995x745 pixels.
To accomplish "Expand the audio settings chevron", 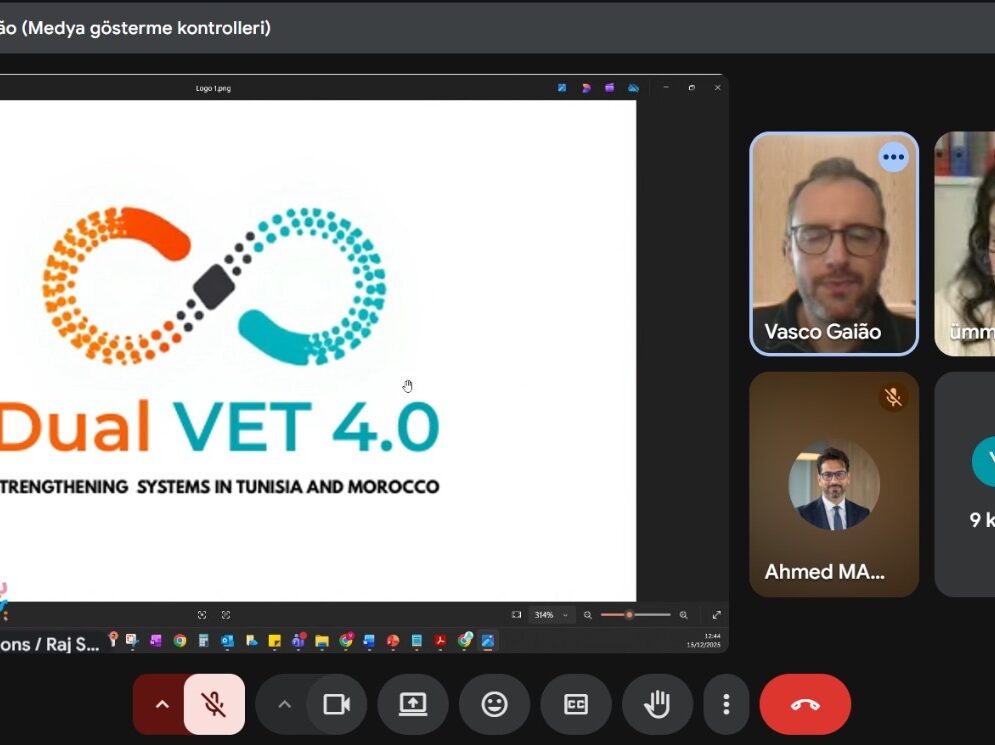I will (162, 705).
